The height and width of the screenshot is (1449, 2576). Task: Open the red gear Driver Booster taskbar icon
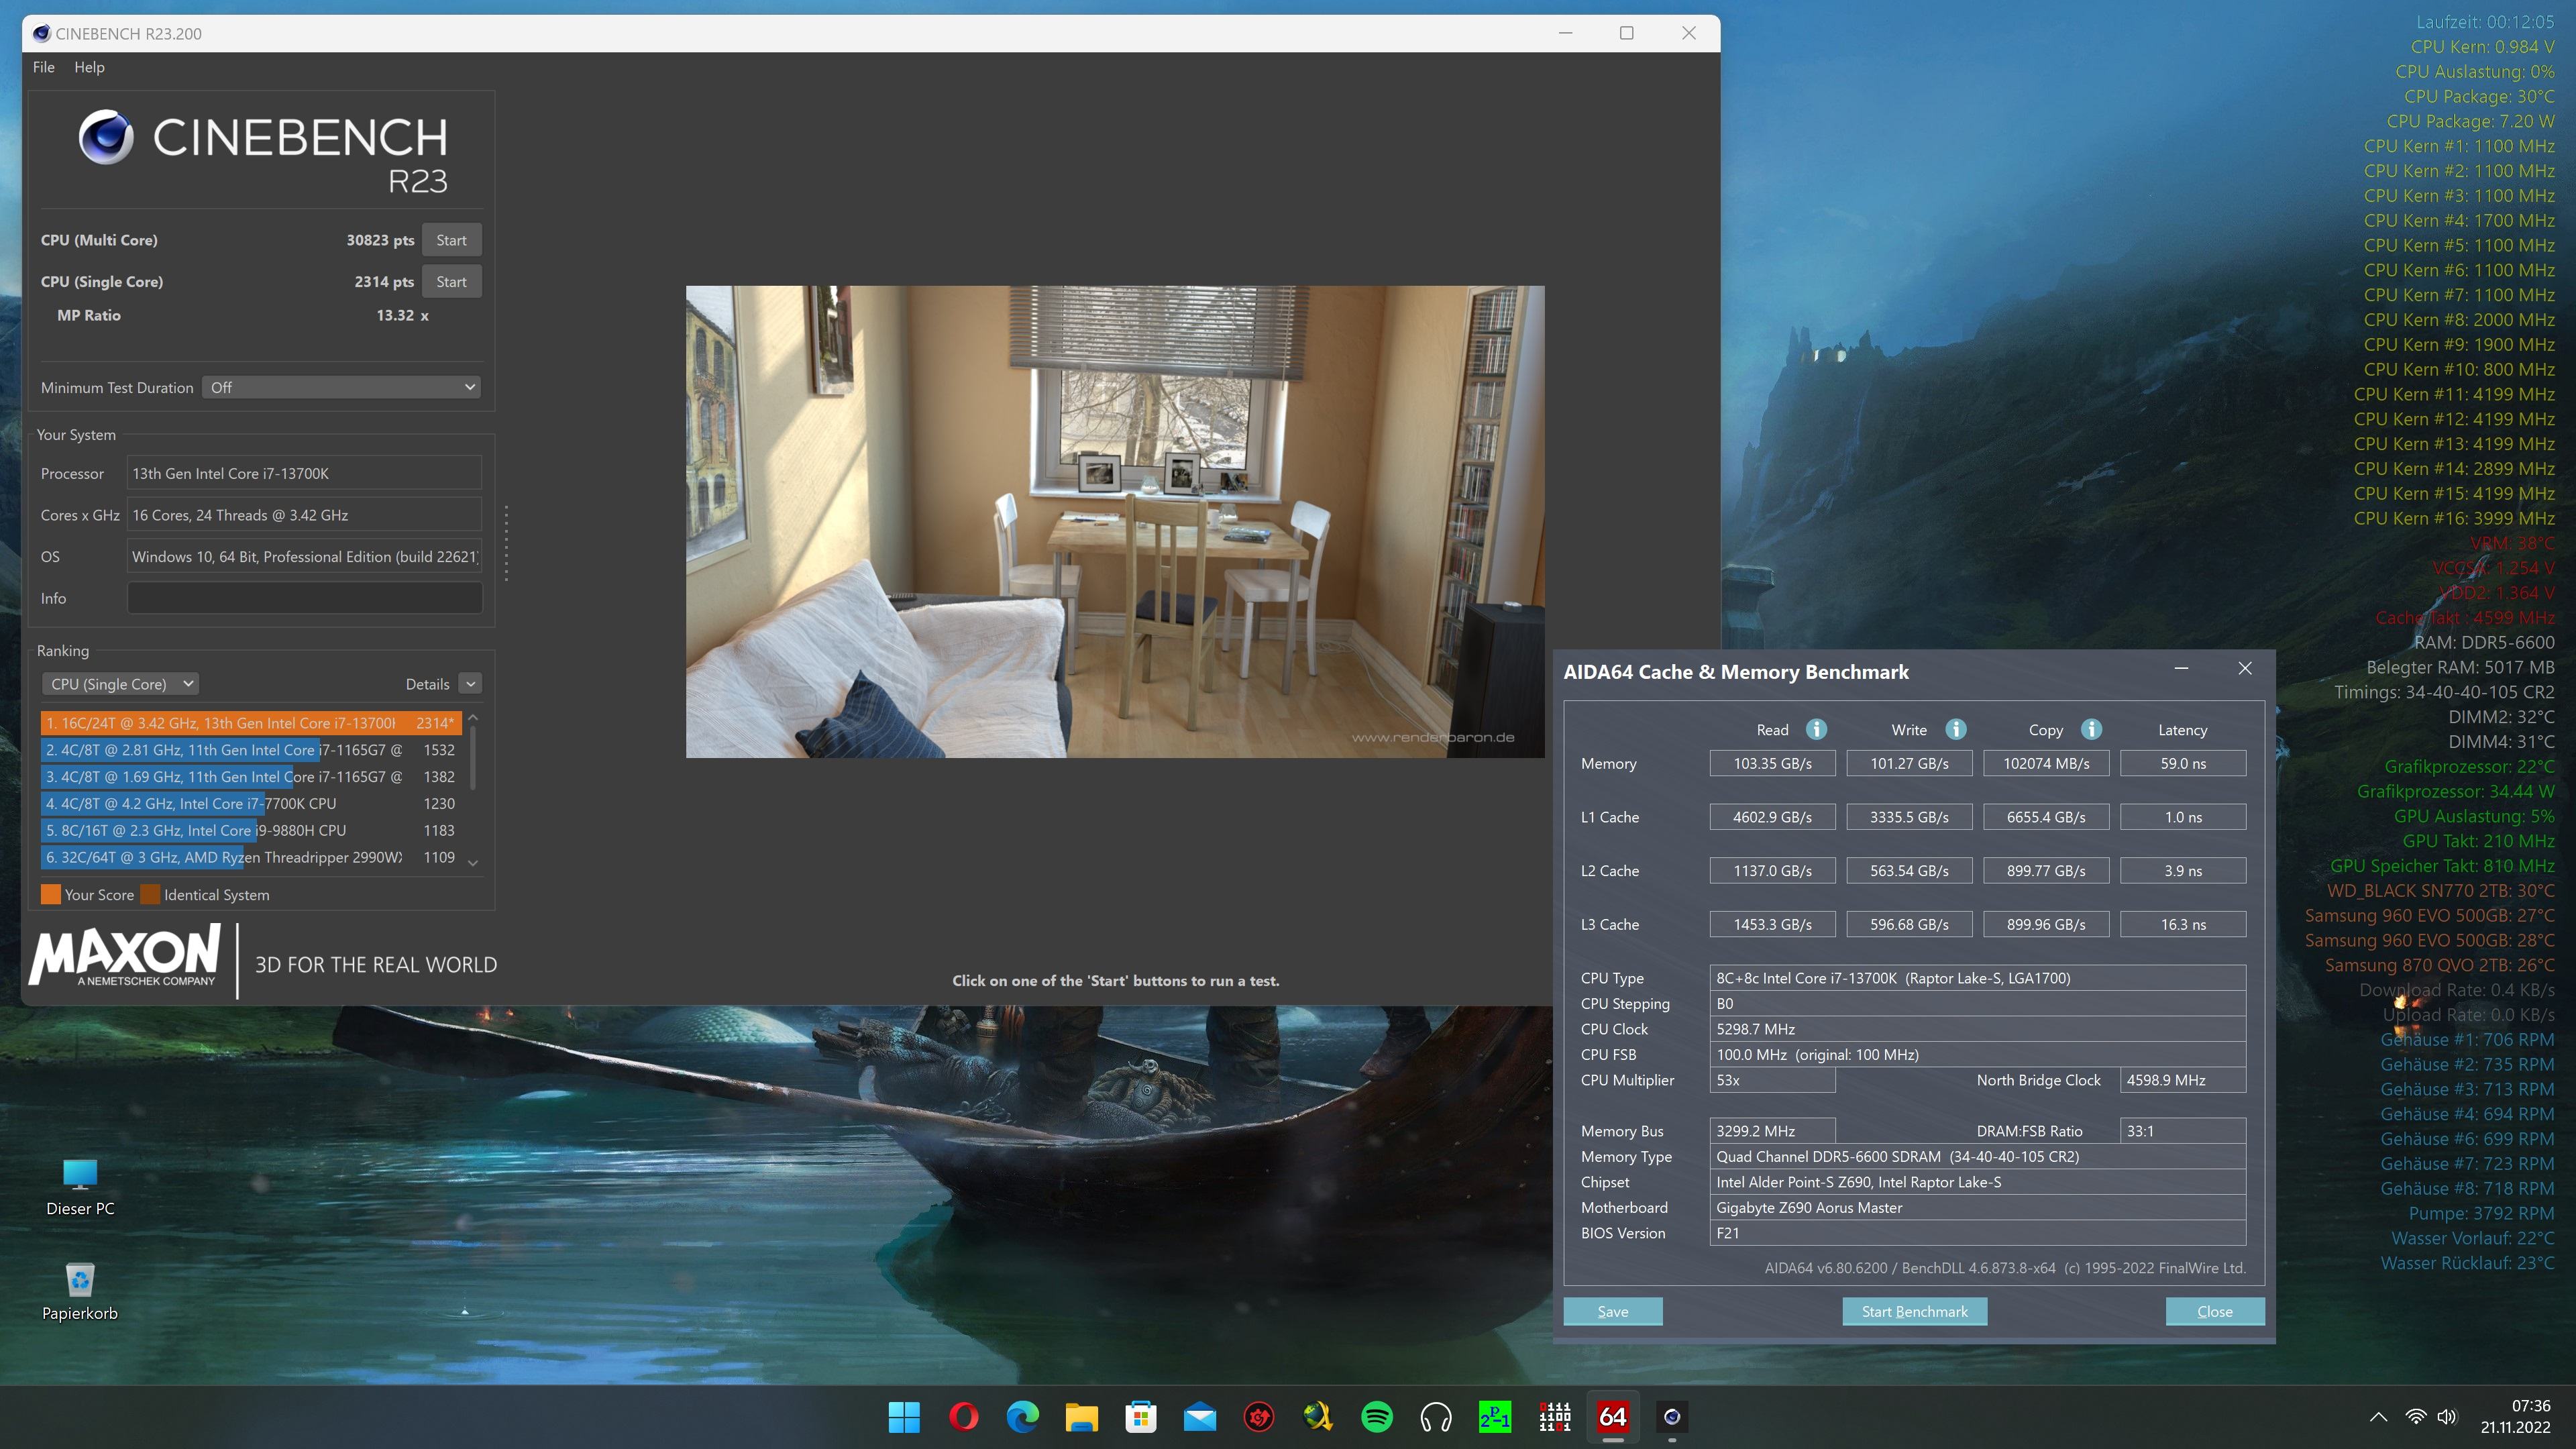1258,1416
